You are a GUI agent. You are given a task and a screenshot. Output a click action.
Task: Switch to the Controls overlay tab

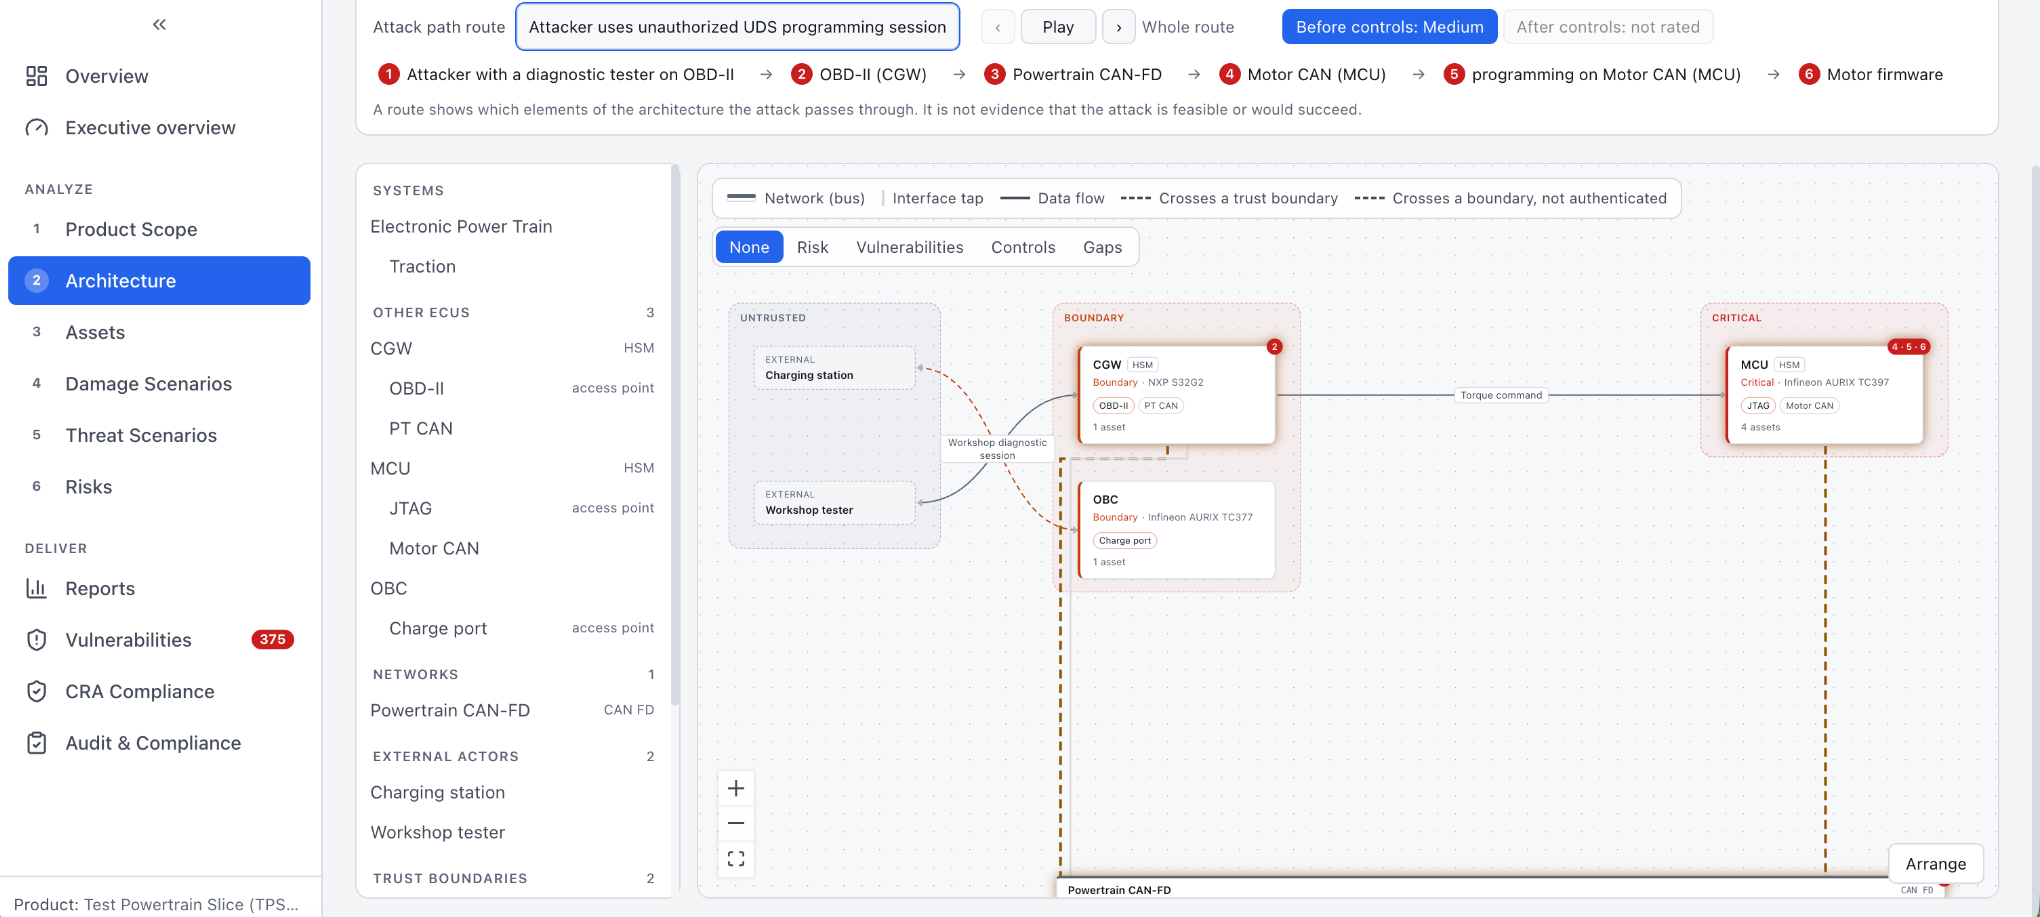point(1023,247)
